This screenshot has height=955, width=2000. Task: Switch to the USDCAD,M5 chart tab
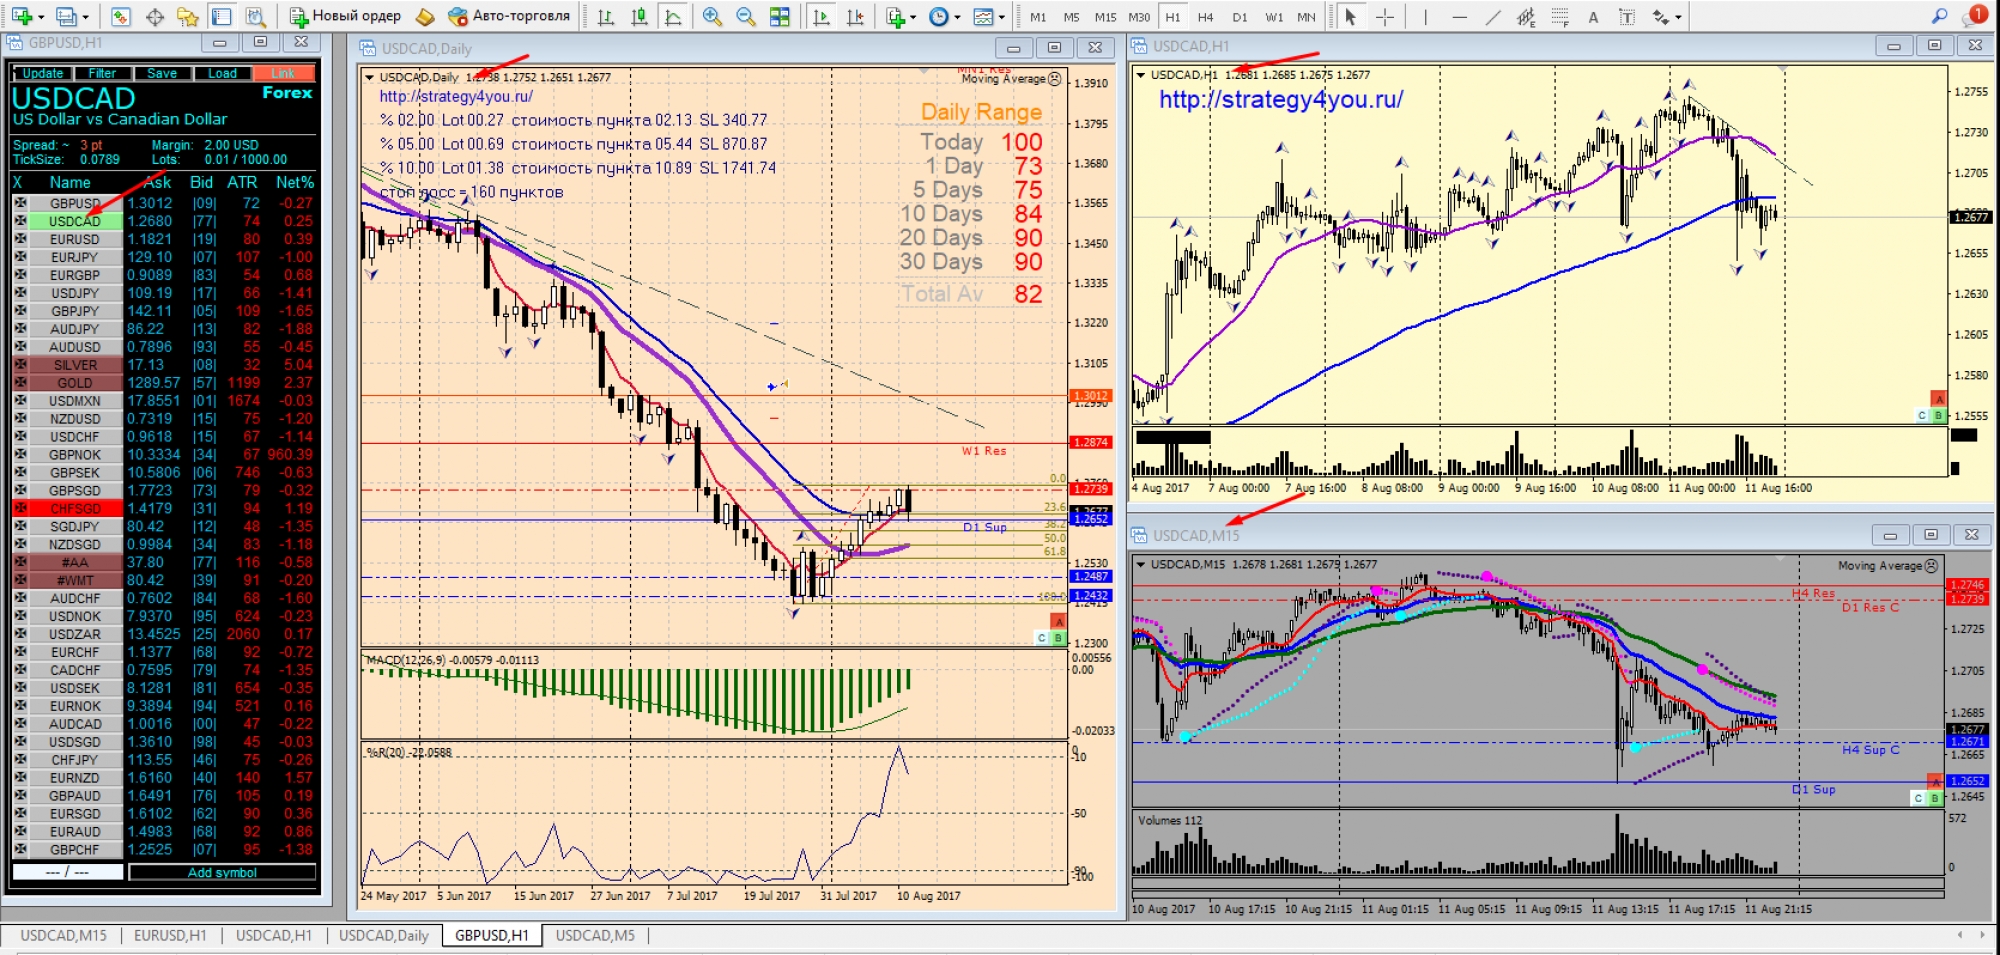click(x=595, y=935)
